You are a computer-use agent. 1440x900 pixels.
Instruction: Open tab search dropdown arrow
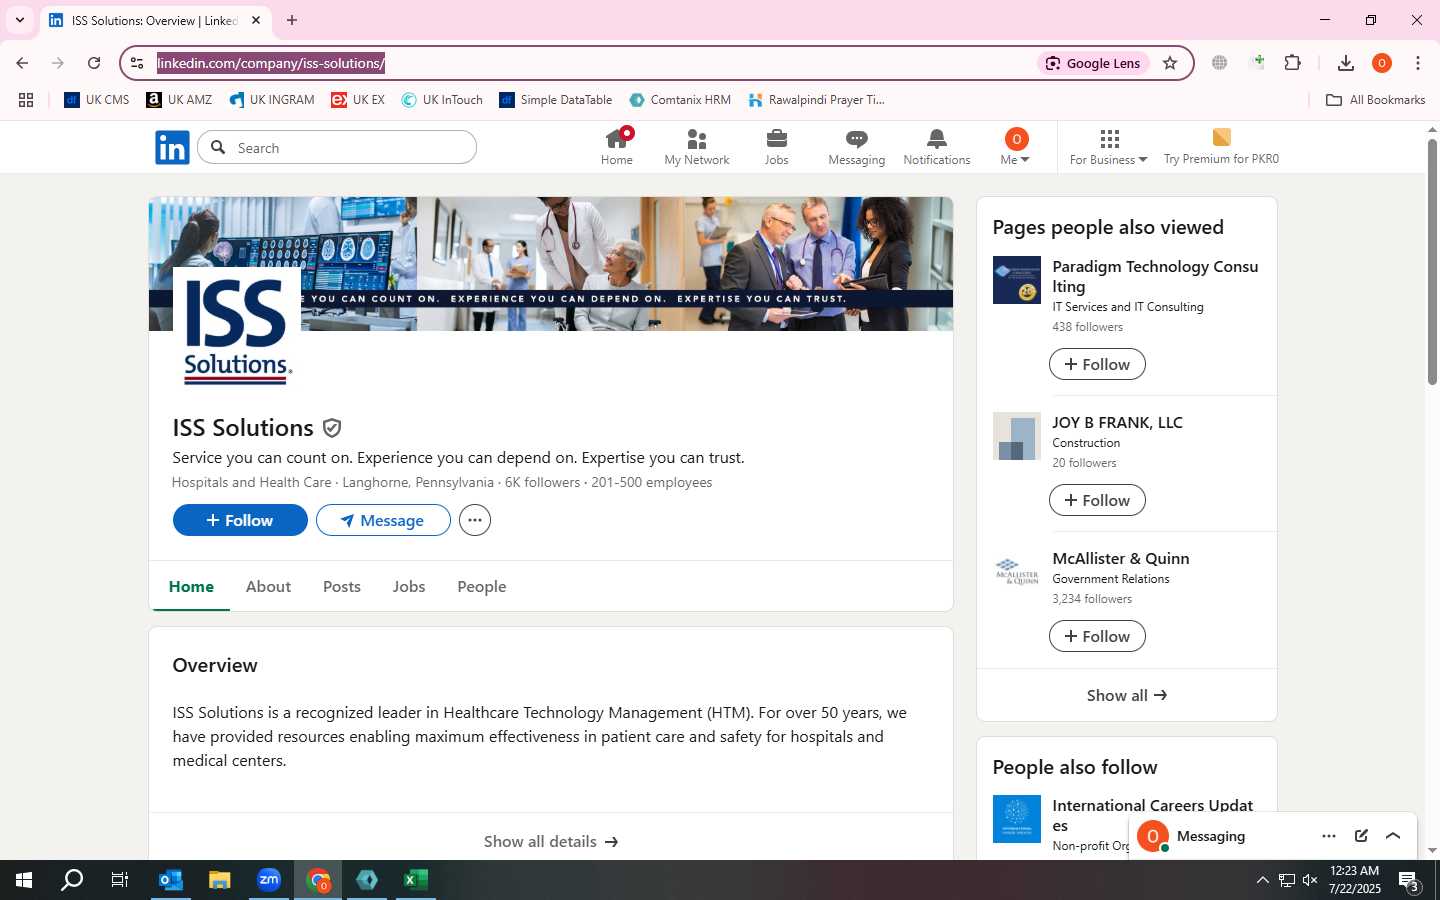point(20,20)
